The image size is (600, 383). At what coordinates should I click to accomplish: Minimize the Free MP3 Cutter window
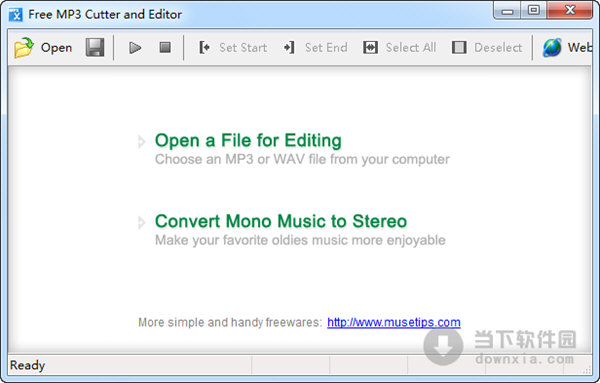click(507, 10)
